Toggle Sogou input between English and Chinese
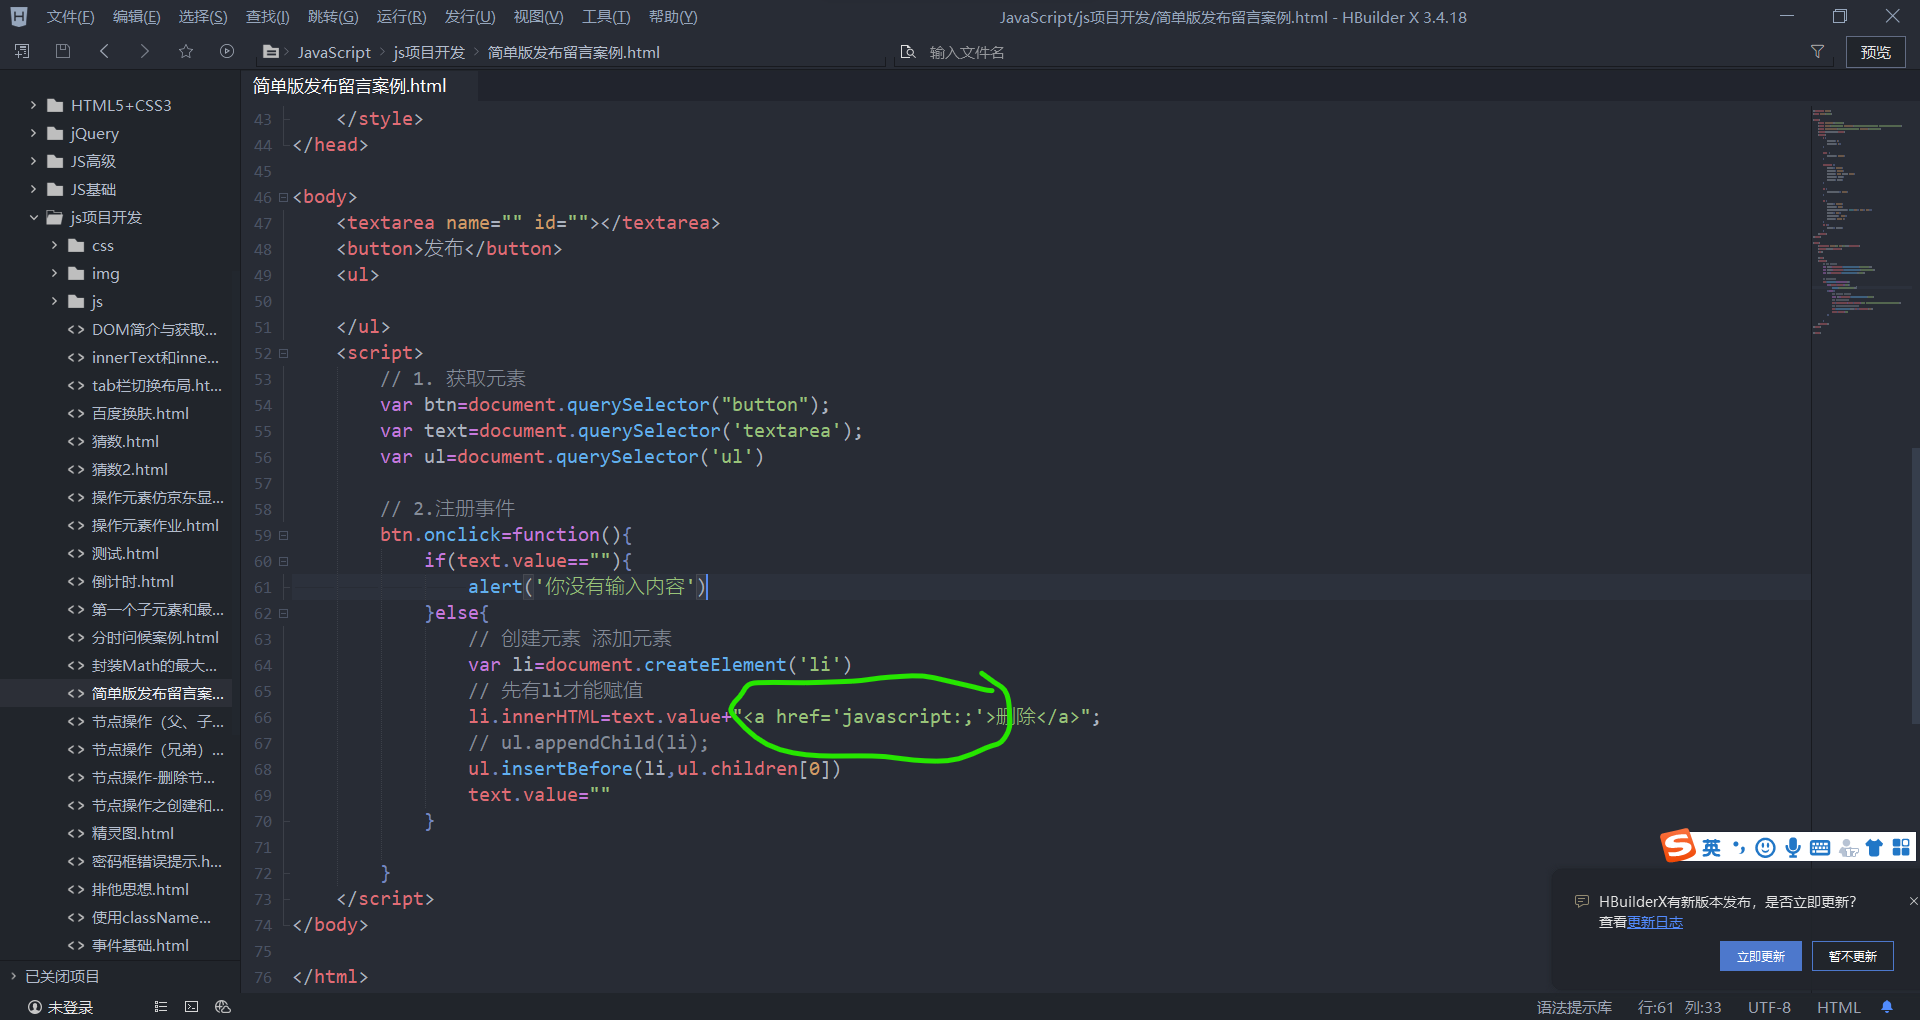 1710,847
